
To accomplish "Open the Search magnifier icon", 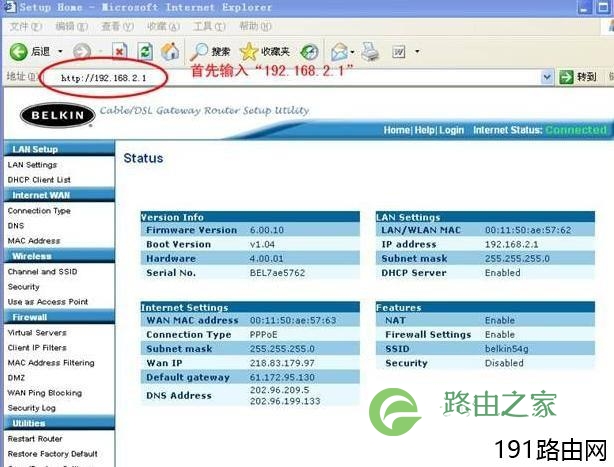I will (199, 51).
